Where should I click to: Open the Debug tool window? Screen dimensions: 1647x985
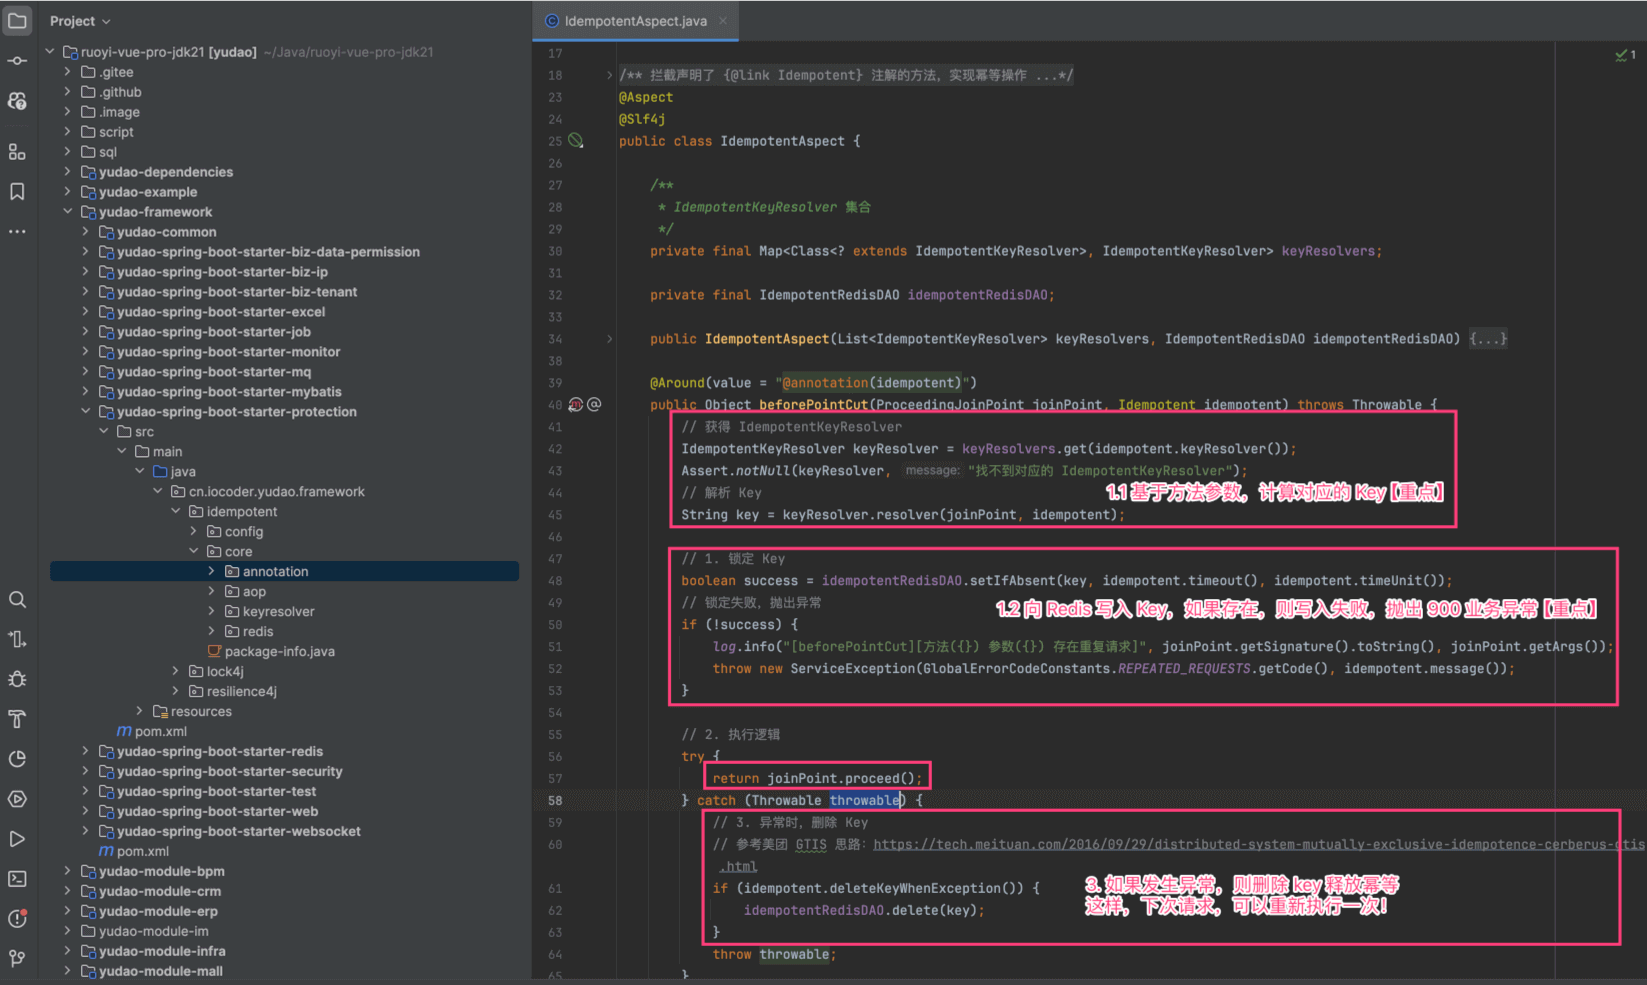tap(17, 679)
